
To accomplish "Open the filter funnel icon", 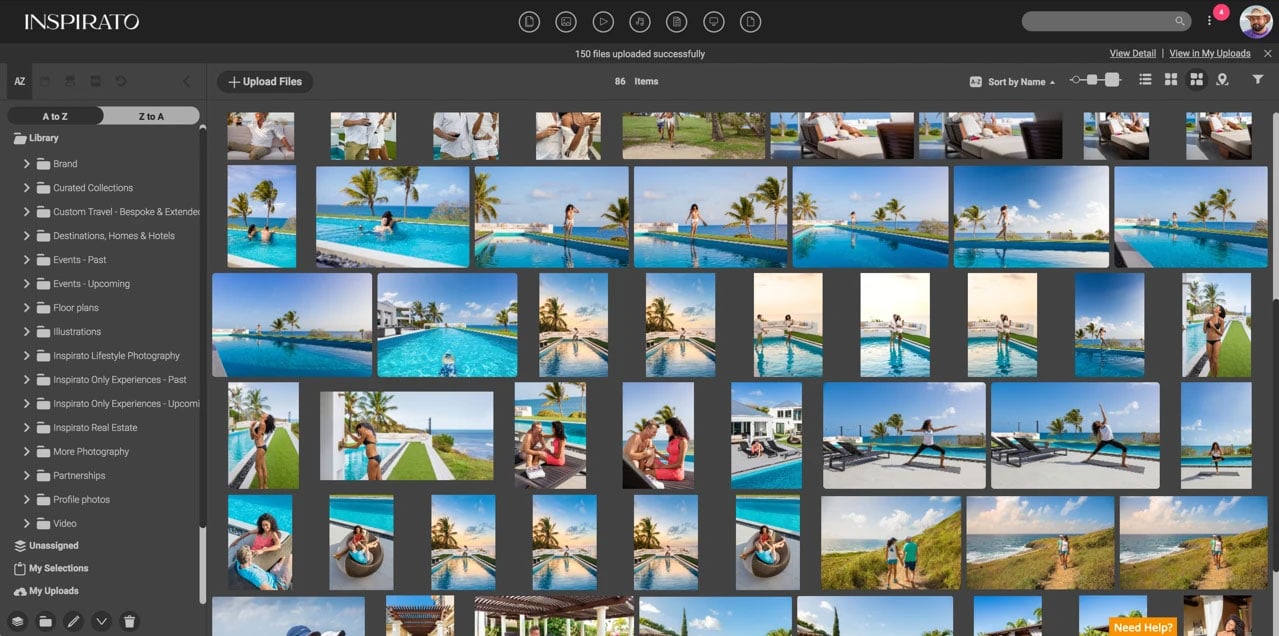I will [x=1258, y=80].
